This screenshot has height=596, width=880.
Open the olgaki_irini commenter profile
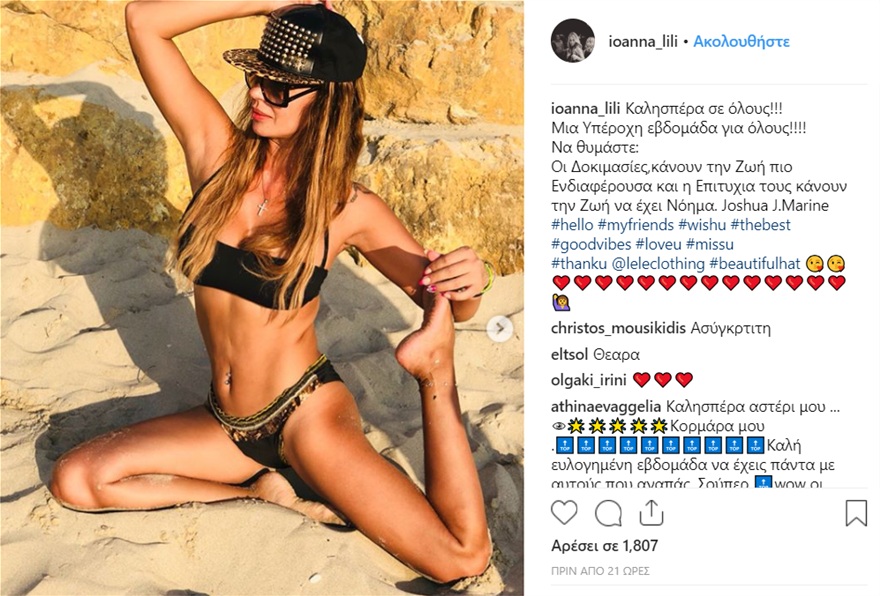click(588, 380)
